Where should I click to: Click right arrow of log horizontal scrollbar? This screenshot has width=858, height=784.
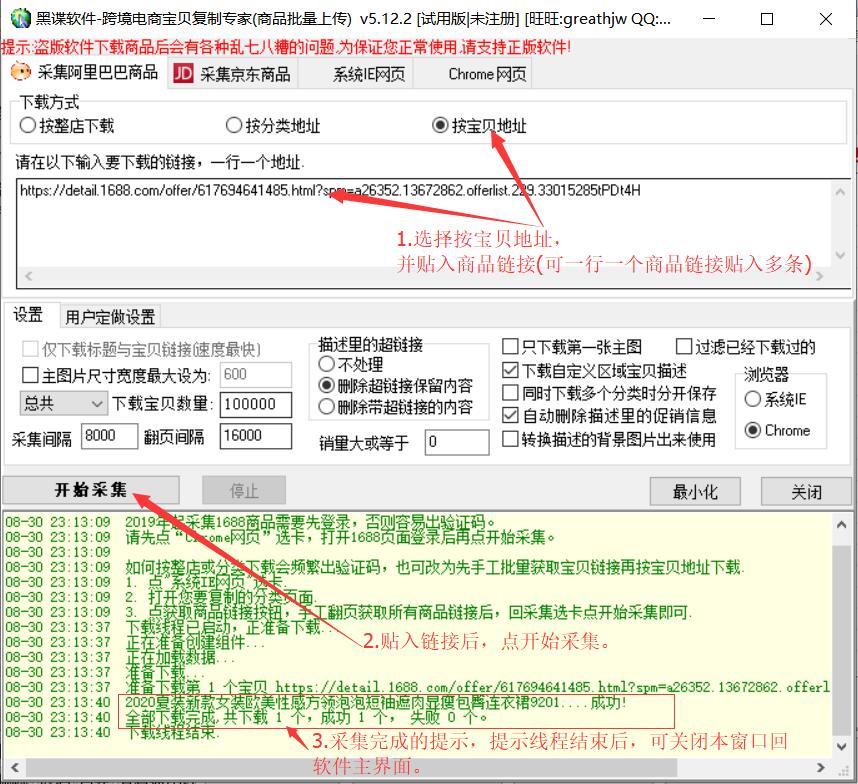(821, 767)
